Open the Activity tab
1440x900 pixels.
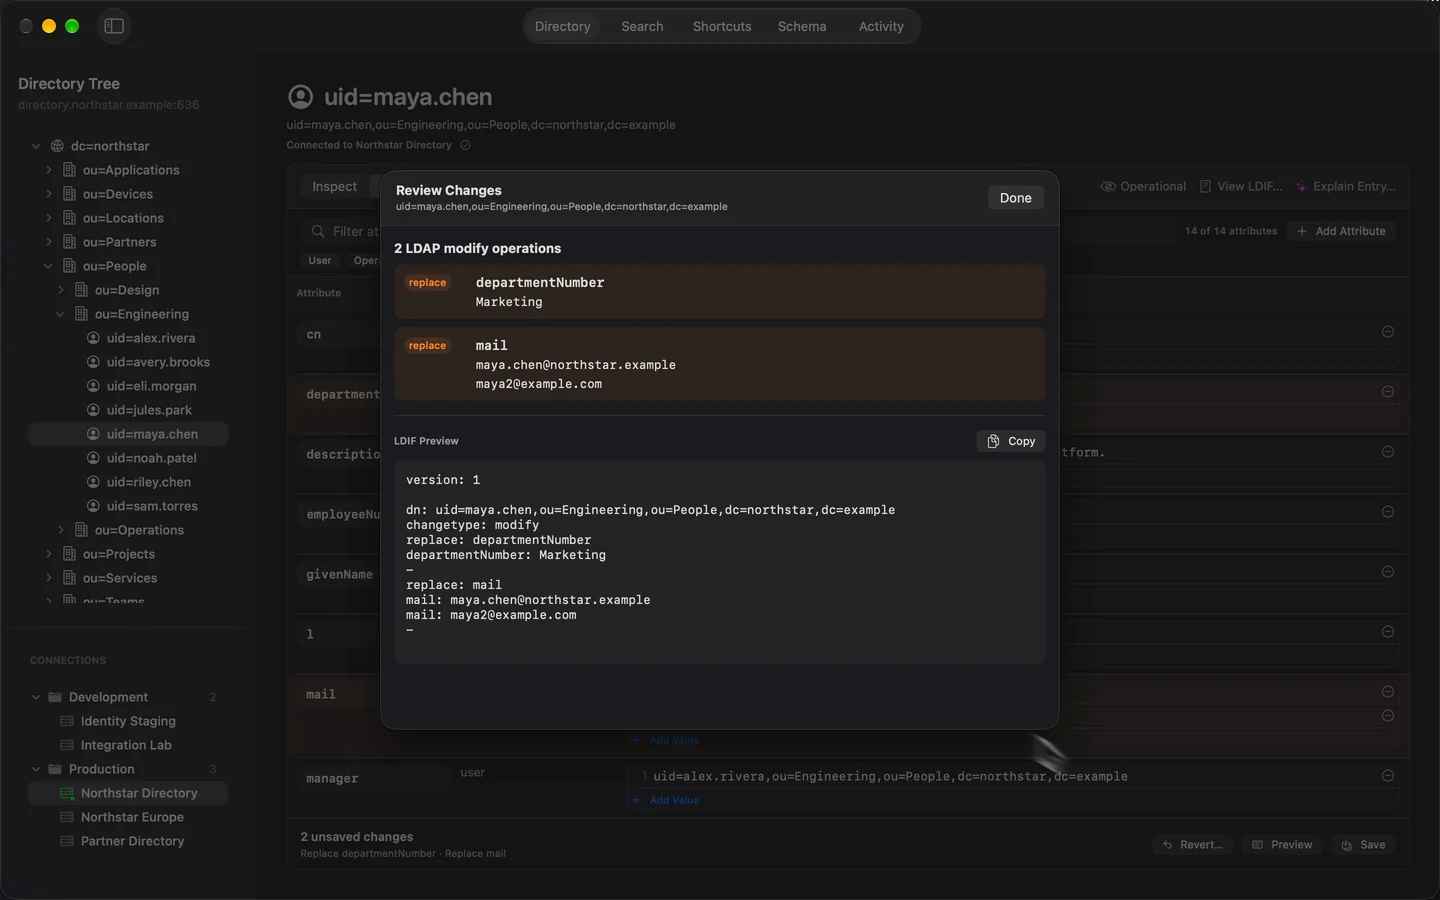click(x=881, y=26)
